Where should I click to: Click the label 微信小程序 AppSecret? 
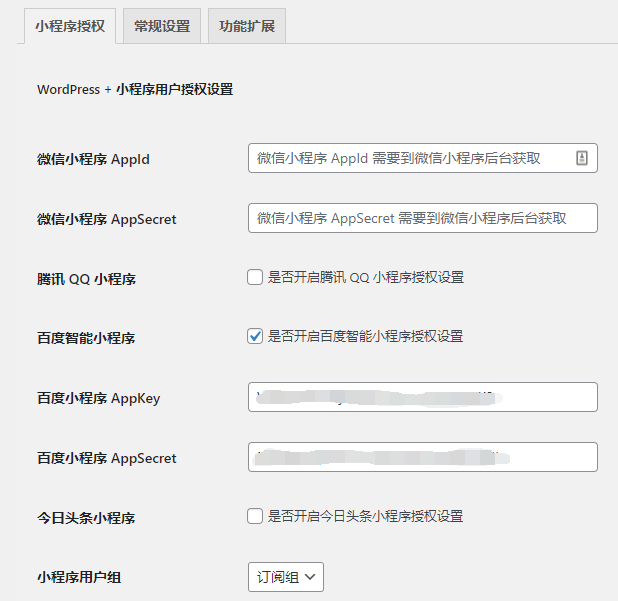click(106, 219)
